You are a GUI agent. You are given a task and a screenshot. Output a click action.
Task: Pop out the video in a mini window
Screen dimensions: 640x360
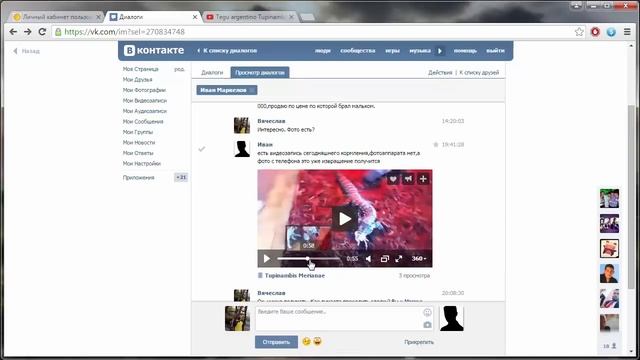[384, 259]
